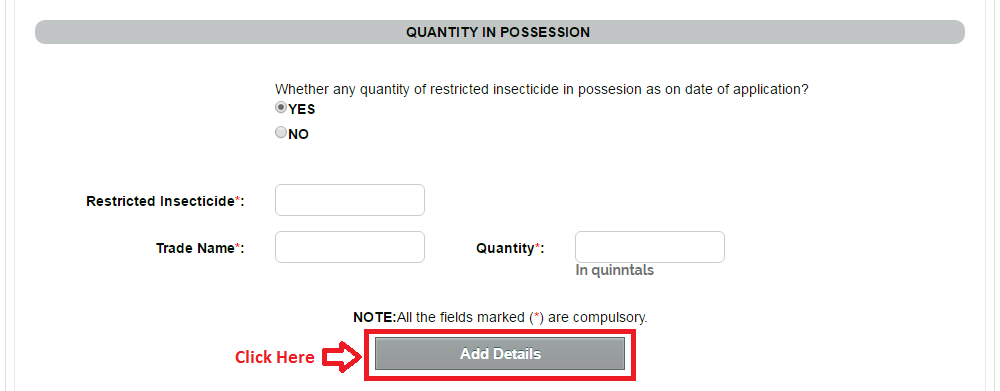Click the red asterisk after Trade Name
Image resolution: width=1000 pixels, height=391 pixels.
click(x=238, y=247)
